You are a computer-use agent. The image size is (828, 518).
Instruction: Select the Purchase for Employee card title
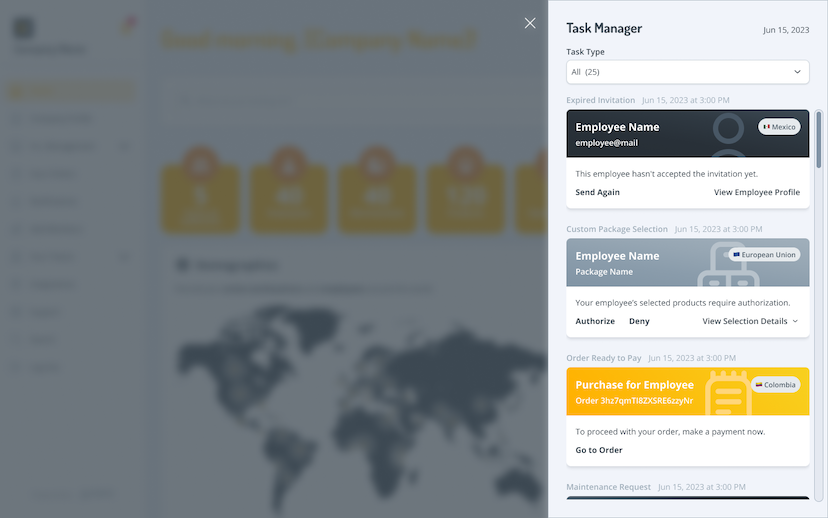634,385
